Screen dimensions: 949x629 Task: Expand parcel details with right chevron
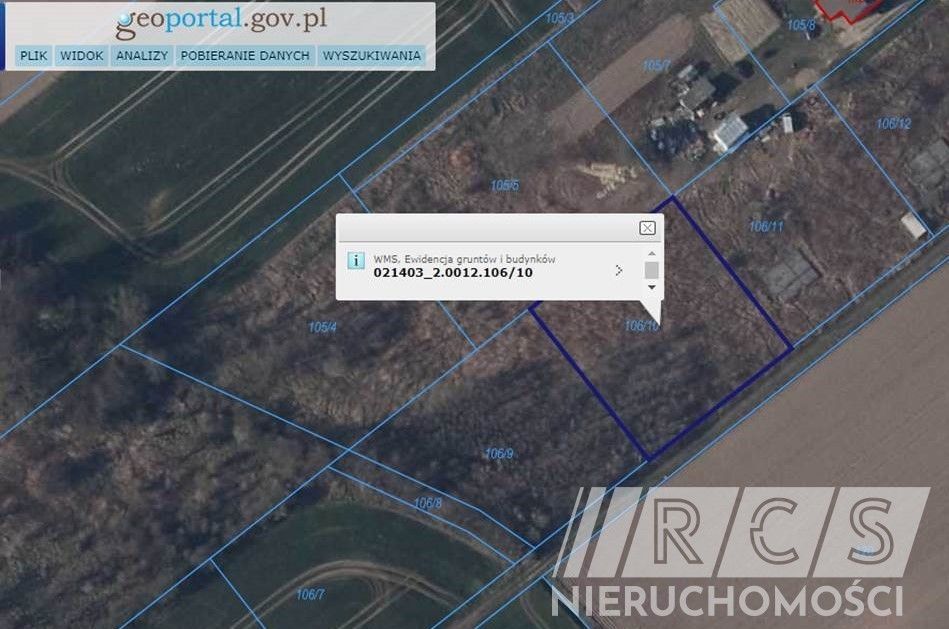619,270
